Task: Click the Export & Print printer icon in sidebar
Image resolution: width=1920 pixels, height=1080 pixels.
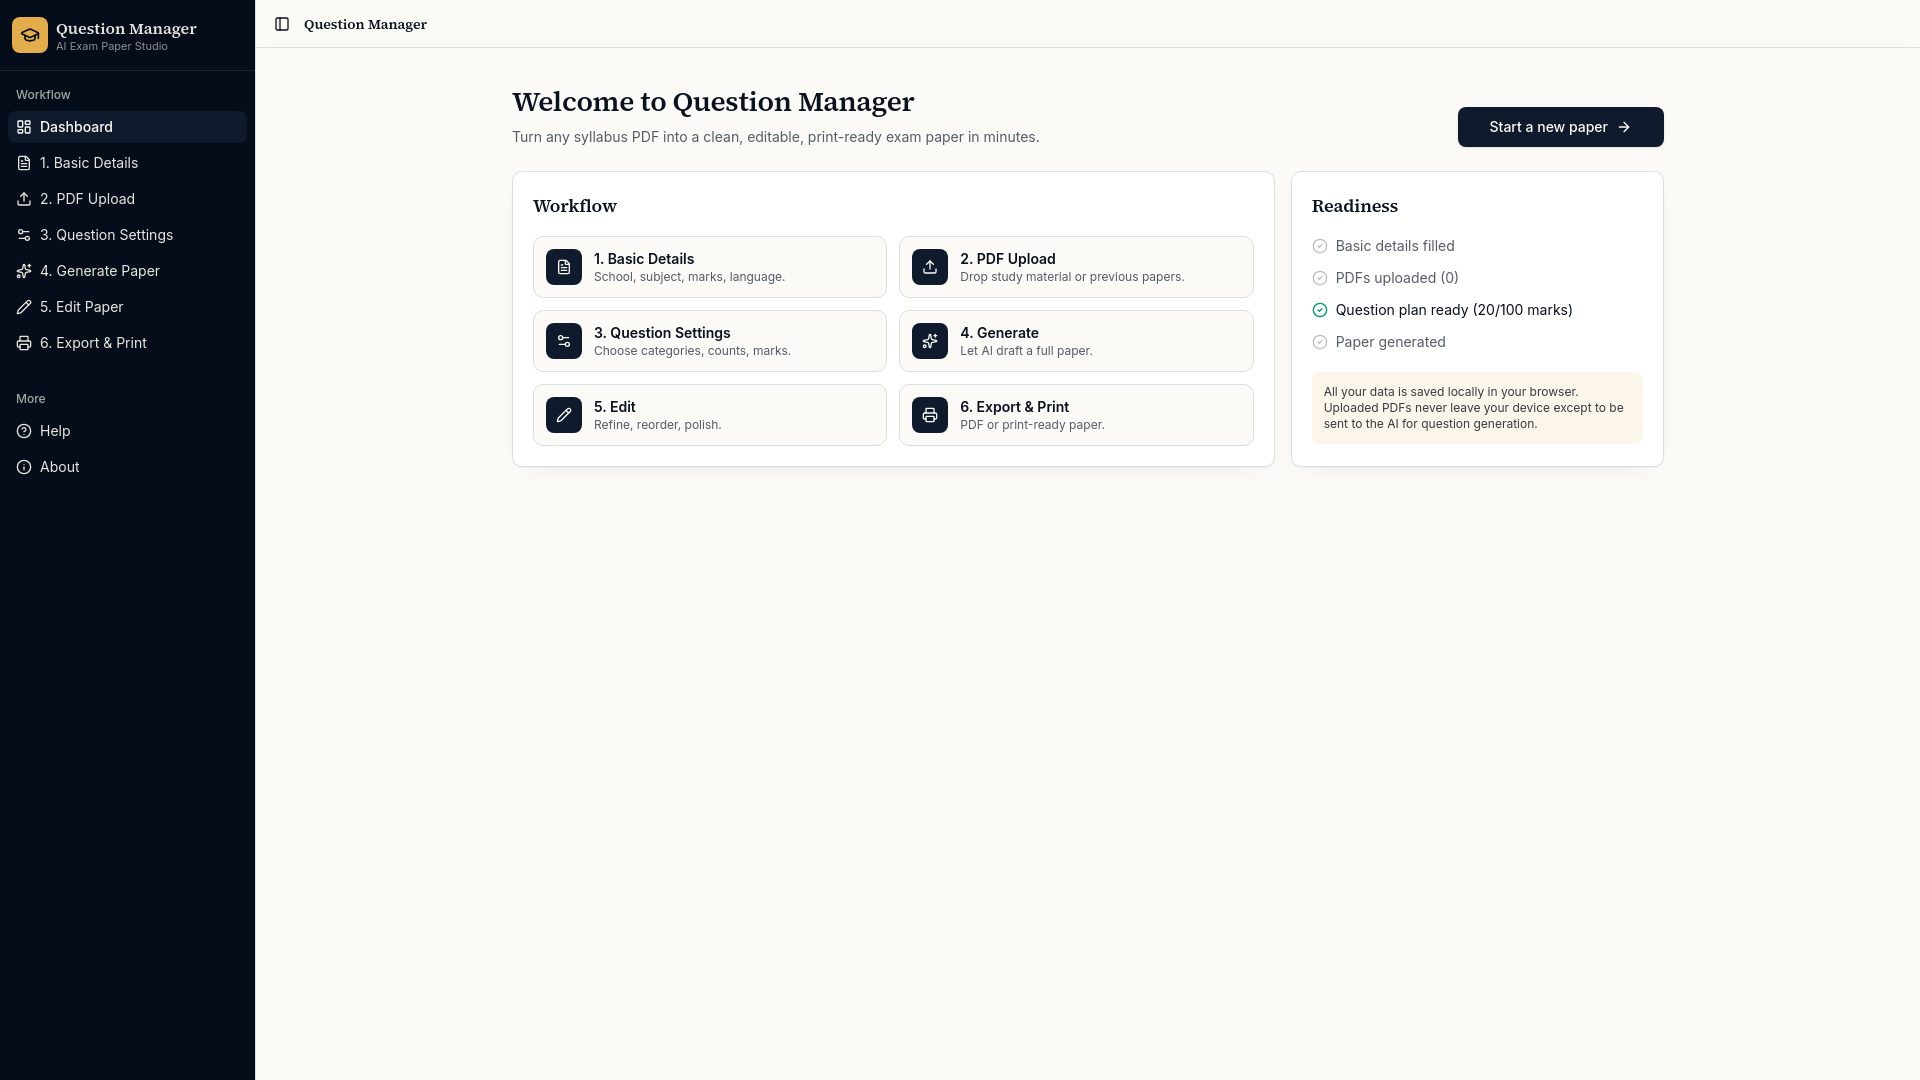Action: pyautogui.click(x=24, y=343)
